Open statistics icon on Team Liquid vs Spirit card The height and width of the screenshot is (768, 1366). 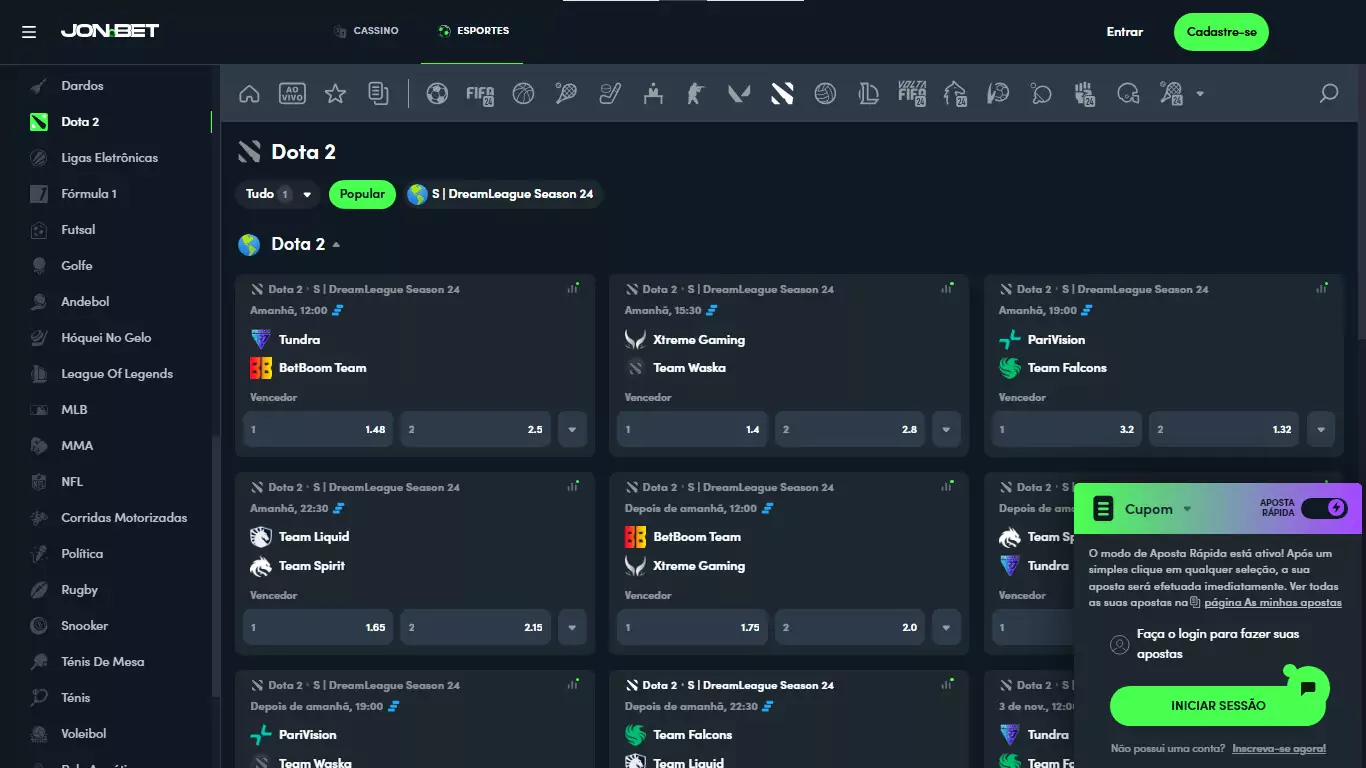pos(573,486)
